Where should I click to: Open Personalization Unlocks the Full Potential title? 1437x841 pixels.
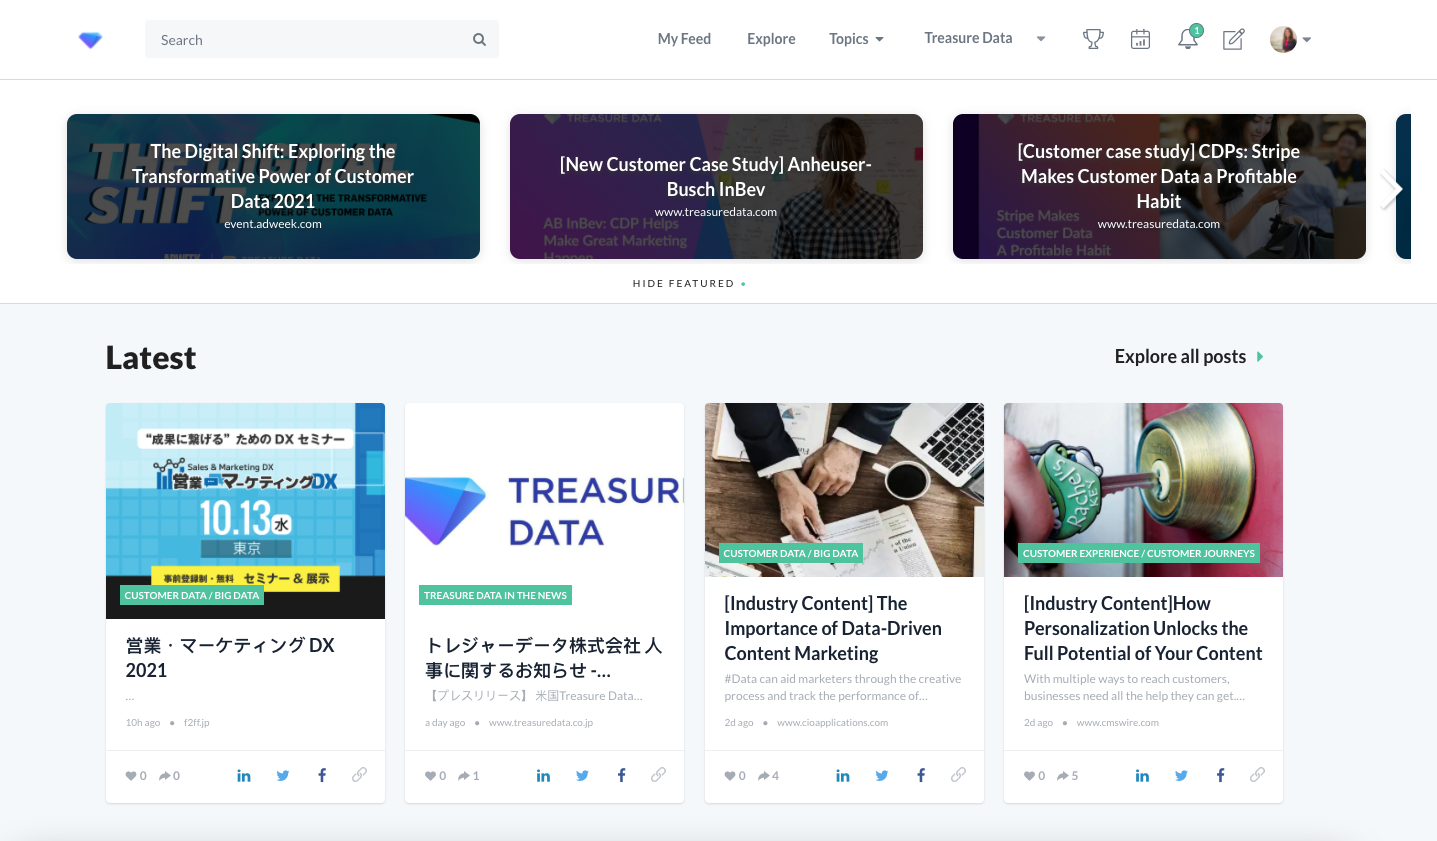pos(1143,628)
